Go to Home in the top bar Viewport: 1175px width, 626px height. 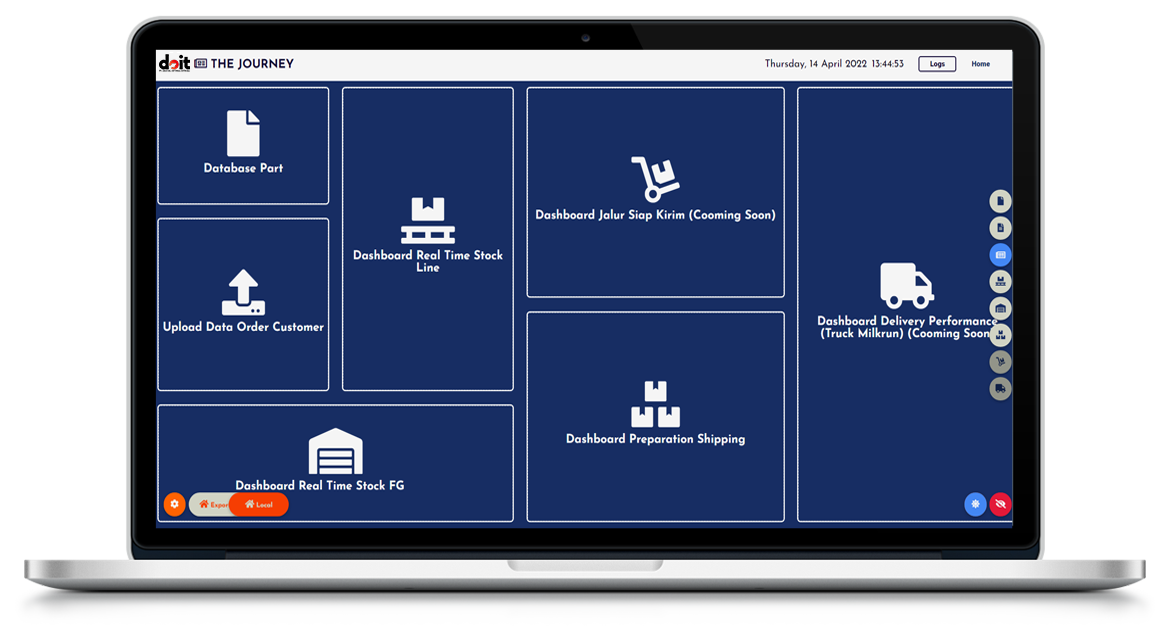(980, 64)
